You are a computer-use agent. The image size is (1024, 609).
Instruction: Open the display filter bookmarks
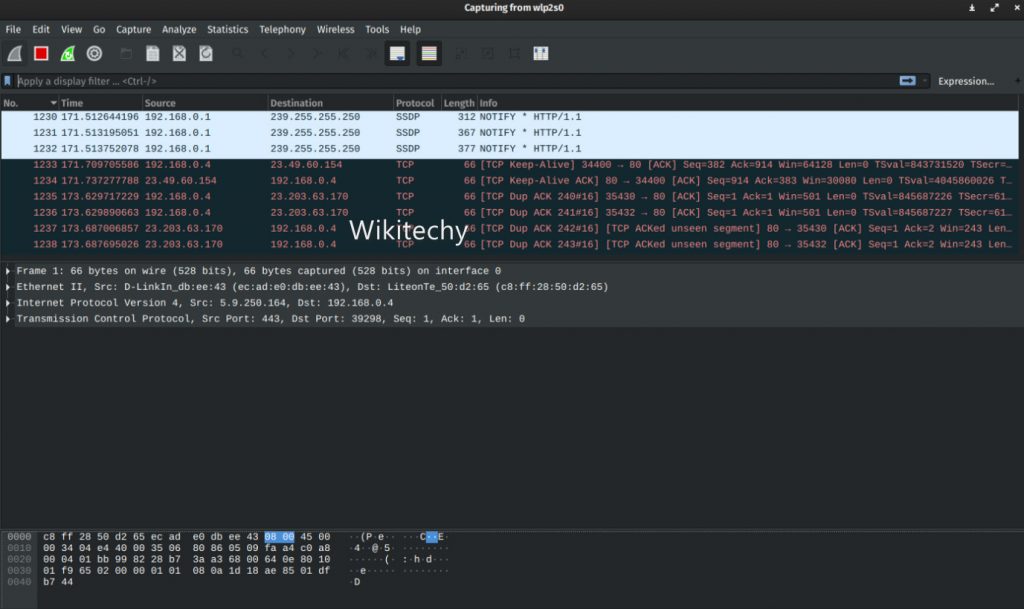(x=9, y=81)
